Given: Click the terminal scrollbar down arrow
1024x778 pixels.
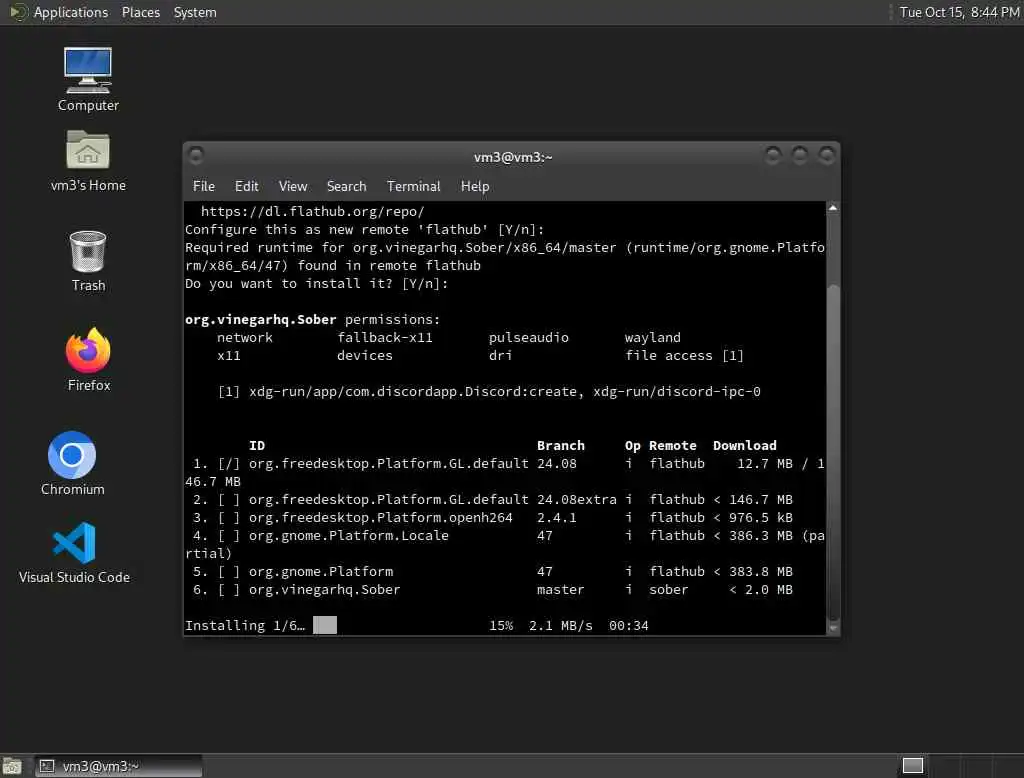Looking at the screenshot, I should coord(833,628).
